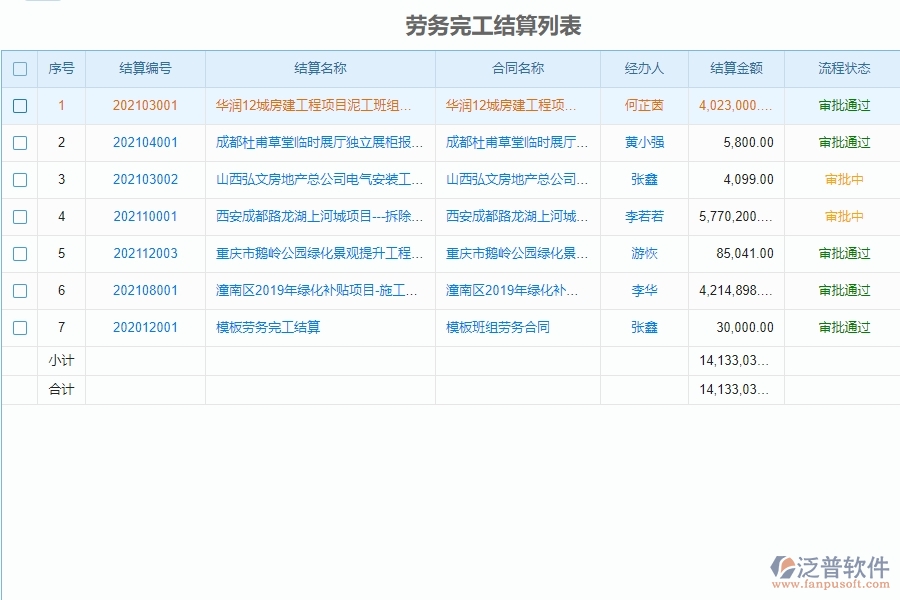Open settlement number 202103001
This screenshot has height=600, width=900.
point(143,105)
